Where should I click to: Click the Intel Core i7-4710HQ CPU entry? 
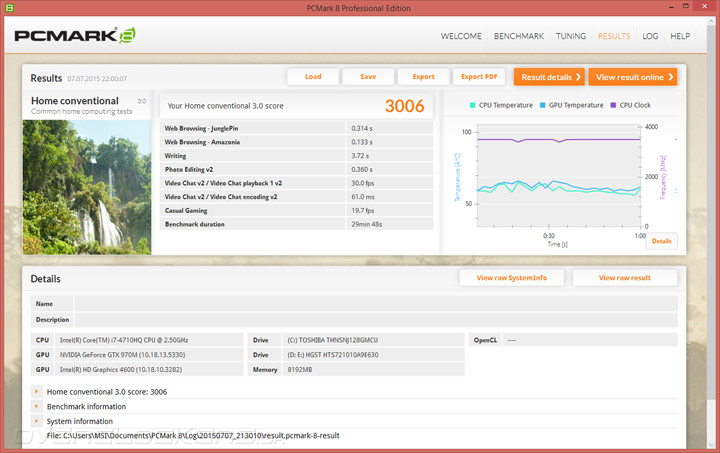click(x=149, y=340)
